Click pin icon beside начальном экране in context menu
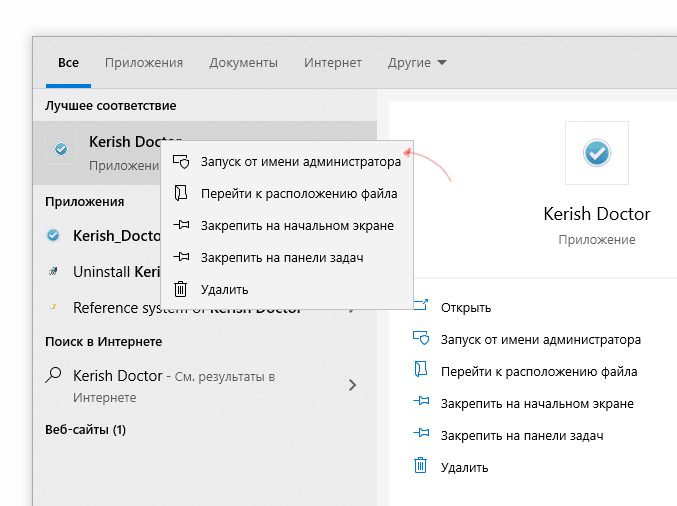677x506 pixels. [181, 225]
